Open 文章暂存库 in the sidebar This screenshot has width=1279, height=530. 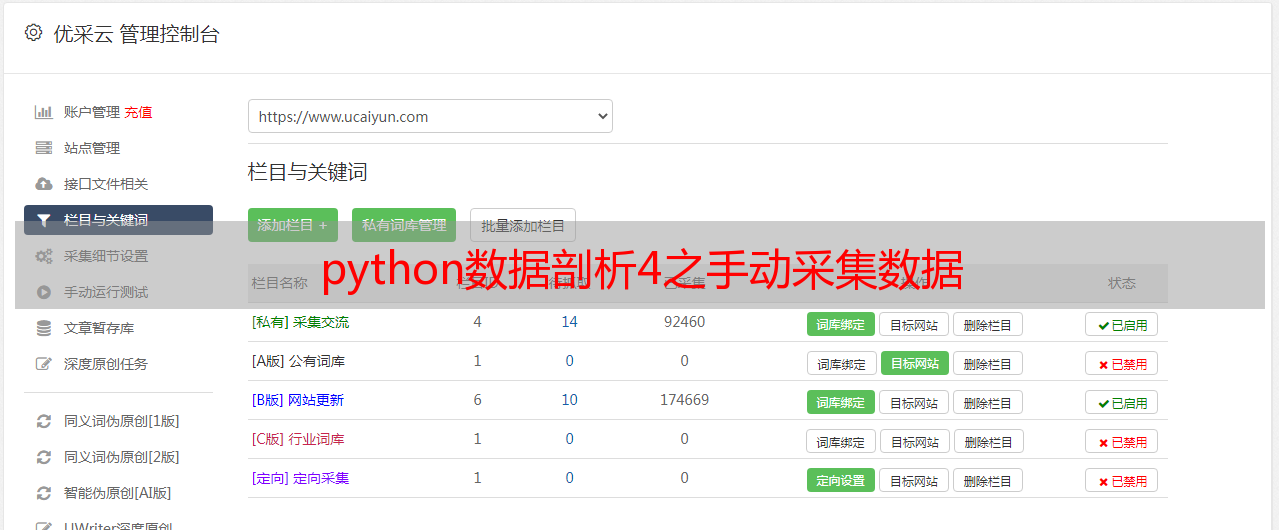tap(99, 328)
